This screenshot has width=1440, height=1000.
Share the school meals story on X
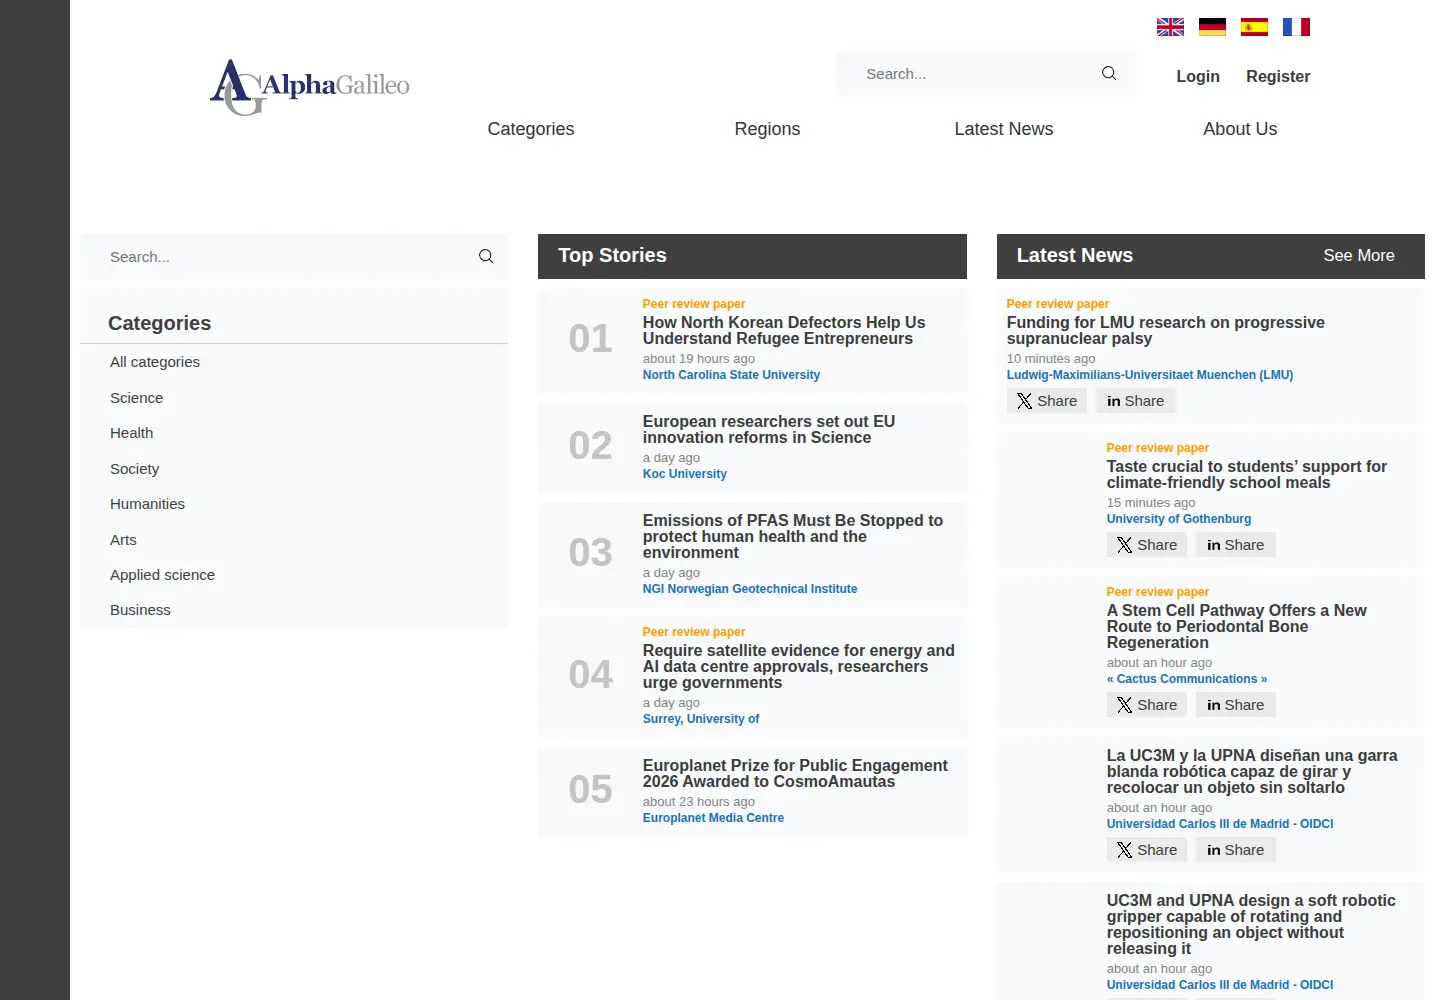(x=1147, y=545)
